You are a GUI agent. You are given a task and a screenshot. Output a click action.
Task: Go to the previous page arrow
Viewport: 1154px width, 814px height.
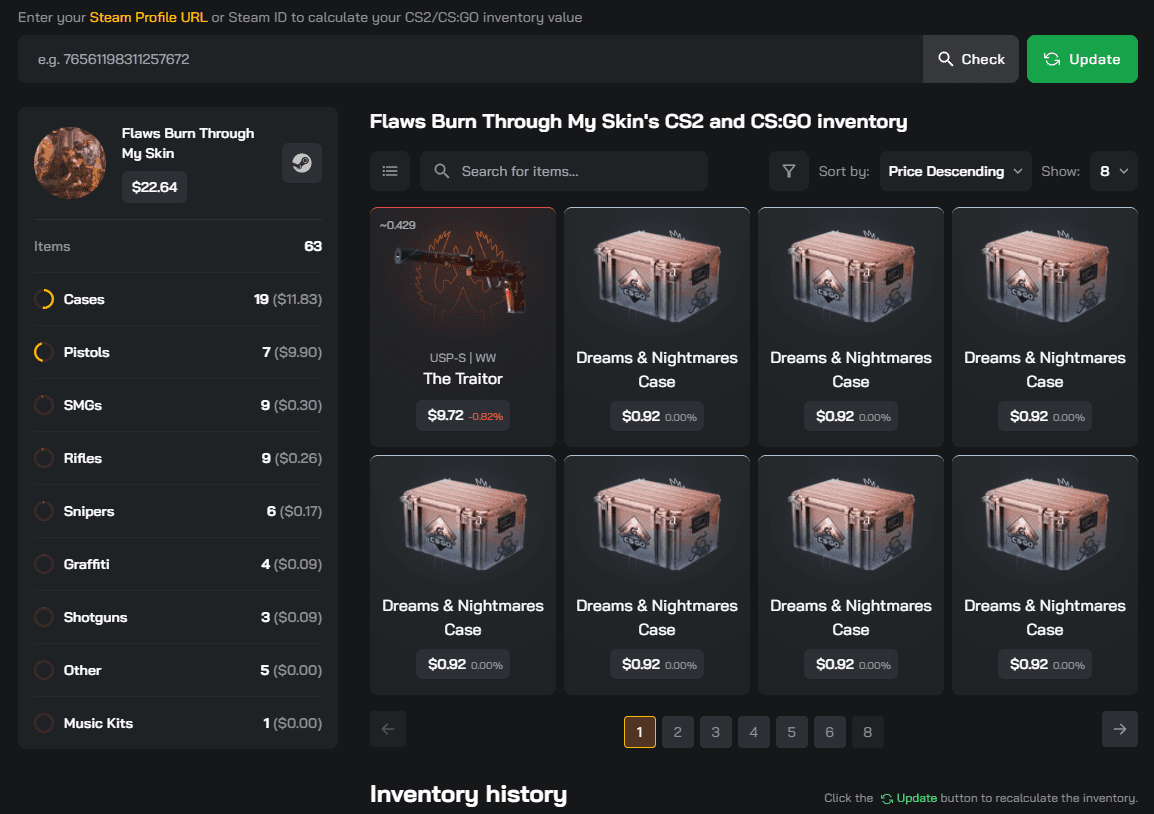coord(388,729)
